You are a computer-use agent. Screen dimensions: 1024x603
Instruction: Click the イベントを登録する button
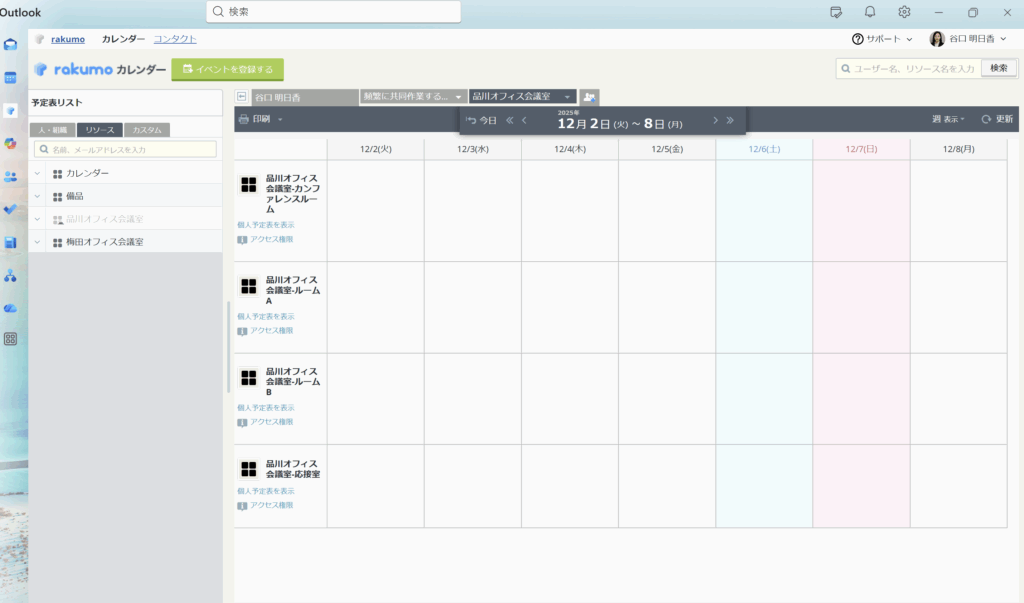[x=228, y=69]
